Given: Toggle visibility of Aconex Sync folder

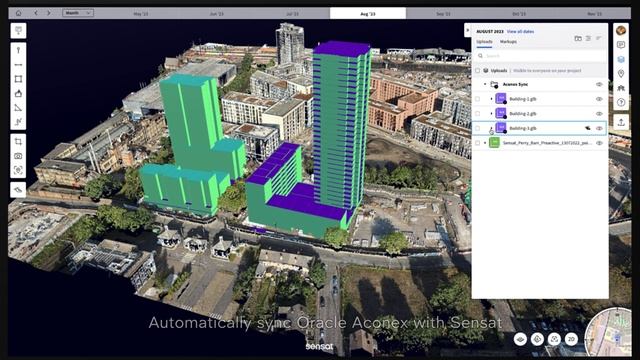Looking at the screenshot, I should [599, 84].
